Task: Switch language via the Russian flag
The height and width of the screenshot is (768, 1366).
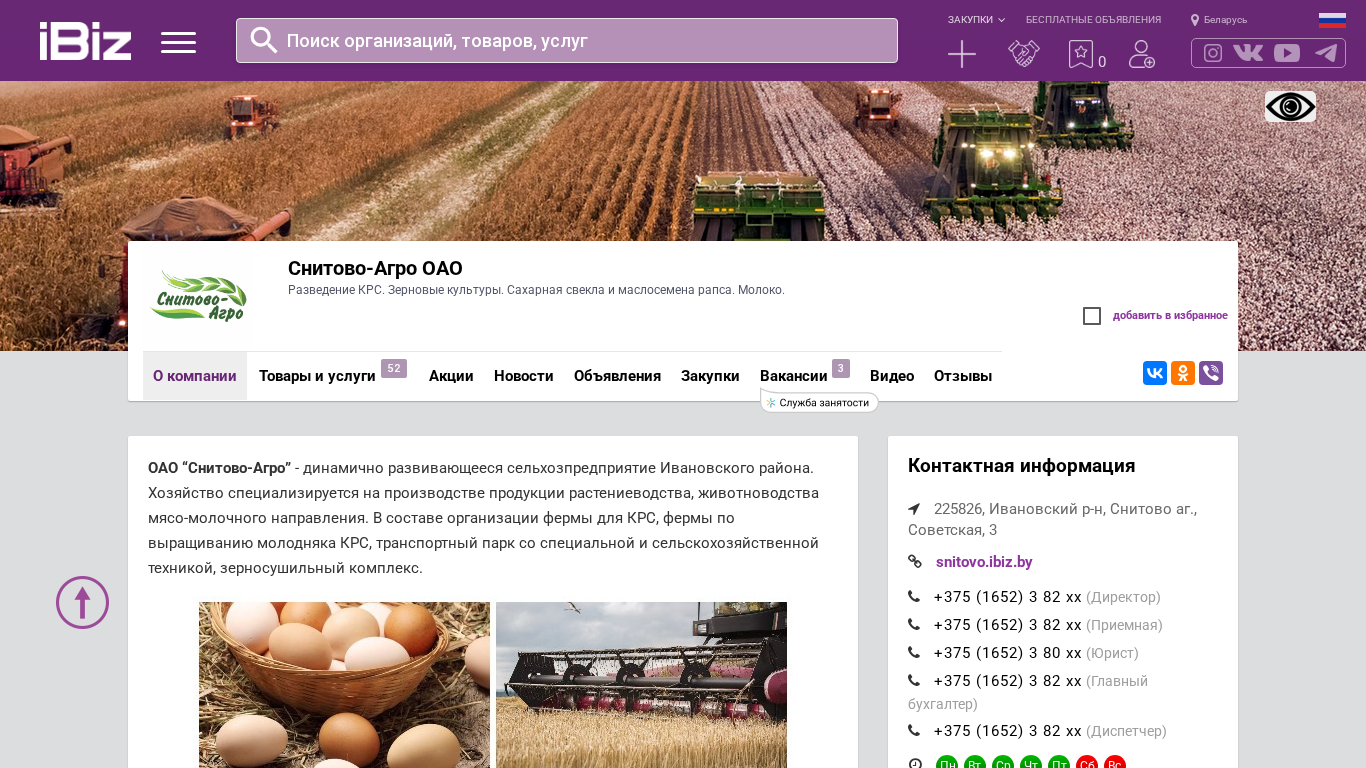Action: (1332, 20)
